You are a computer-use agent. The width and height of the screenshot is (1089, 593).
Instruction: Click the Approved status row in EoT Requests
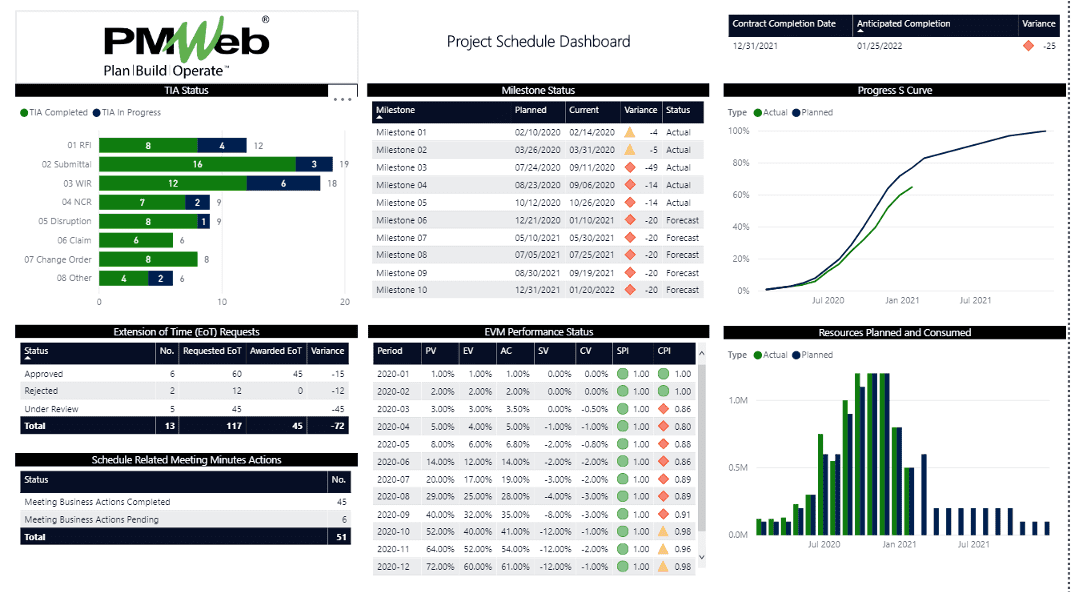click(42, 373)
